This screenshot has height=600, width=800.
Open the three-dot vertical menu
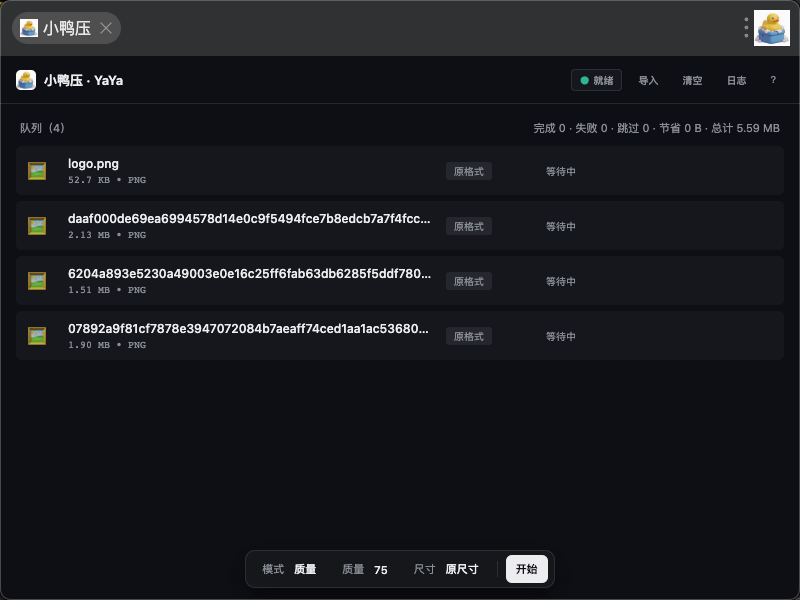click(746, 28)
